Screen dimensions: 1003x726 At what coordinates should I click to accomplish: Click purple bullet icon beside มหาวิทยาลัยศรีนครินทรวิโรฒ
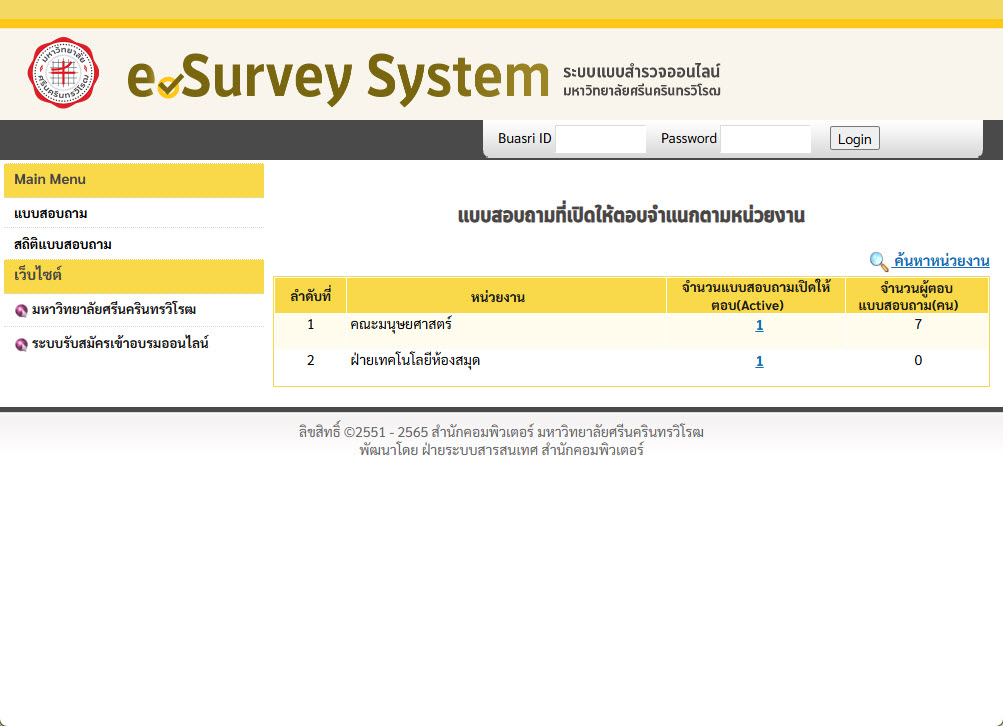[21, 310]
